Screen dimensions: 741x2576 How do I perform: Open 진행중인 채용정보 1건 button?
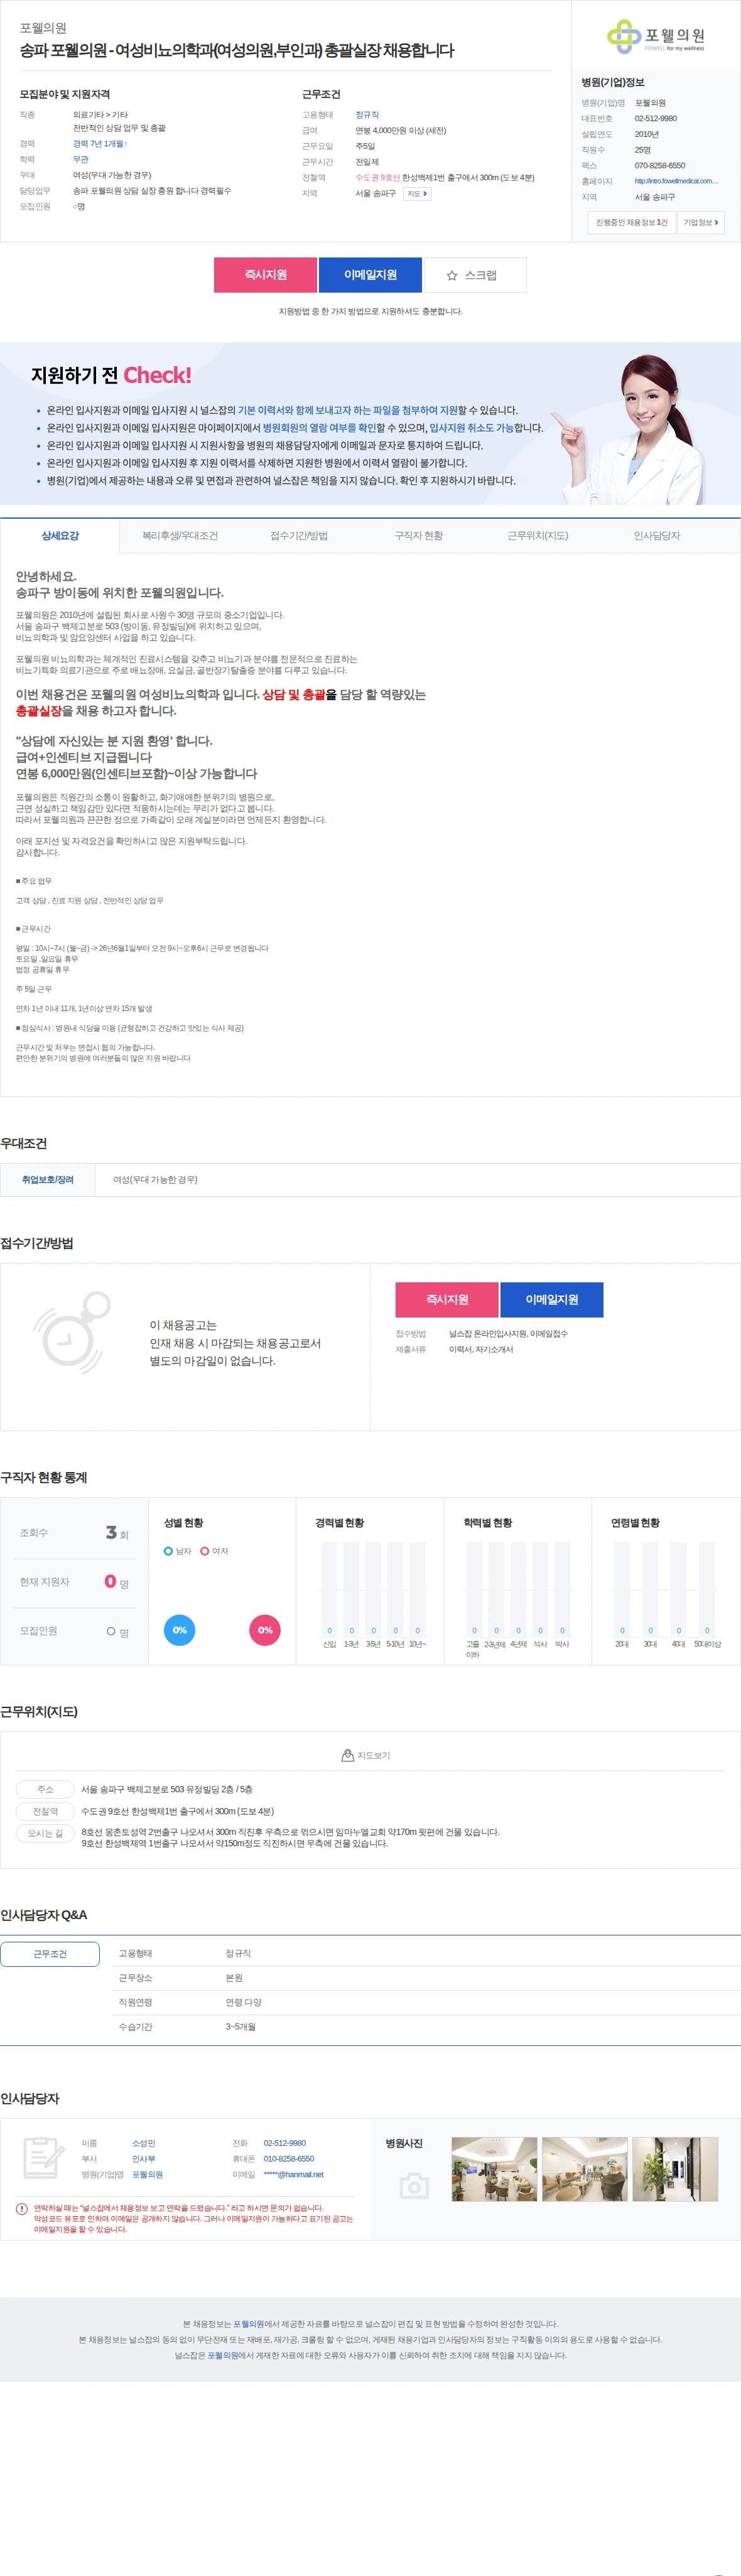tap(631, 222)
